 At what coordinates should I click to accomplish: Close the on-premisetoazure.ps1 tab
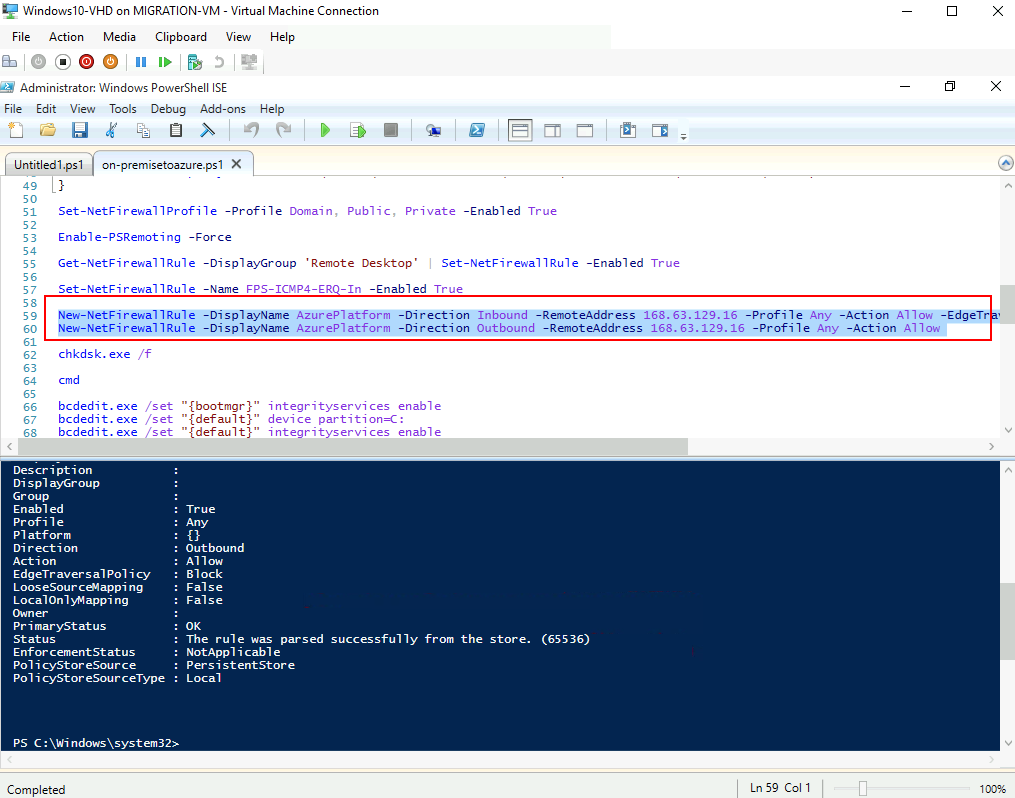point(236,164)
